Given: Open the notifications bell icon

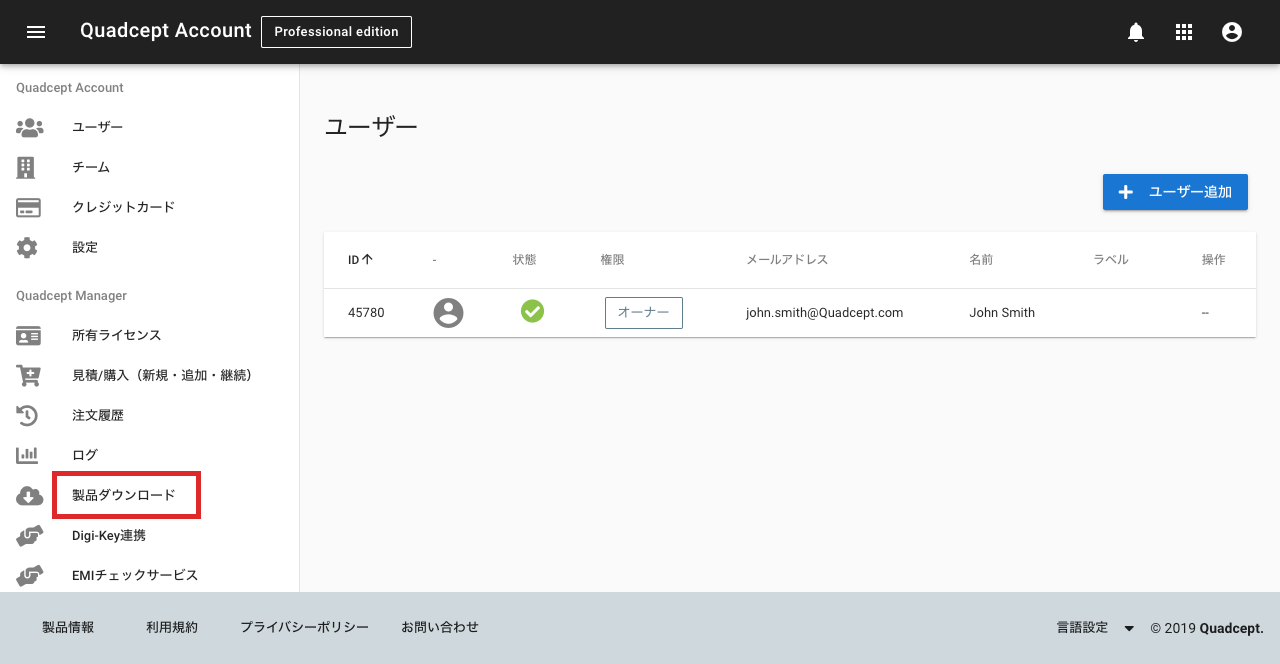Looking at the screenshot, I should click(x=1135, y=31).
